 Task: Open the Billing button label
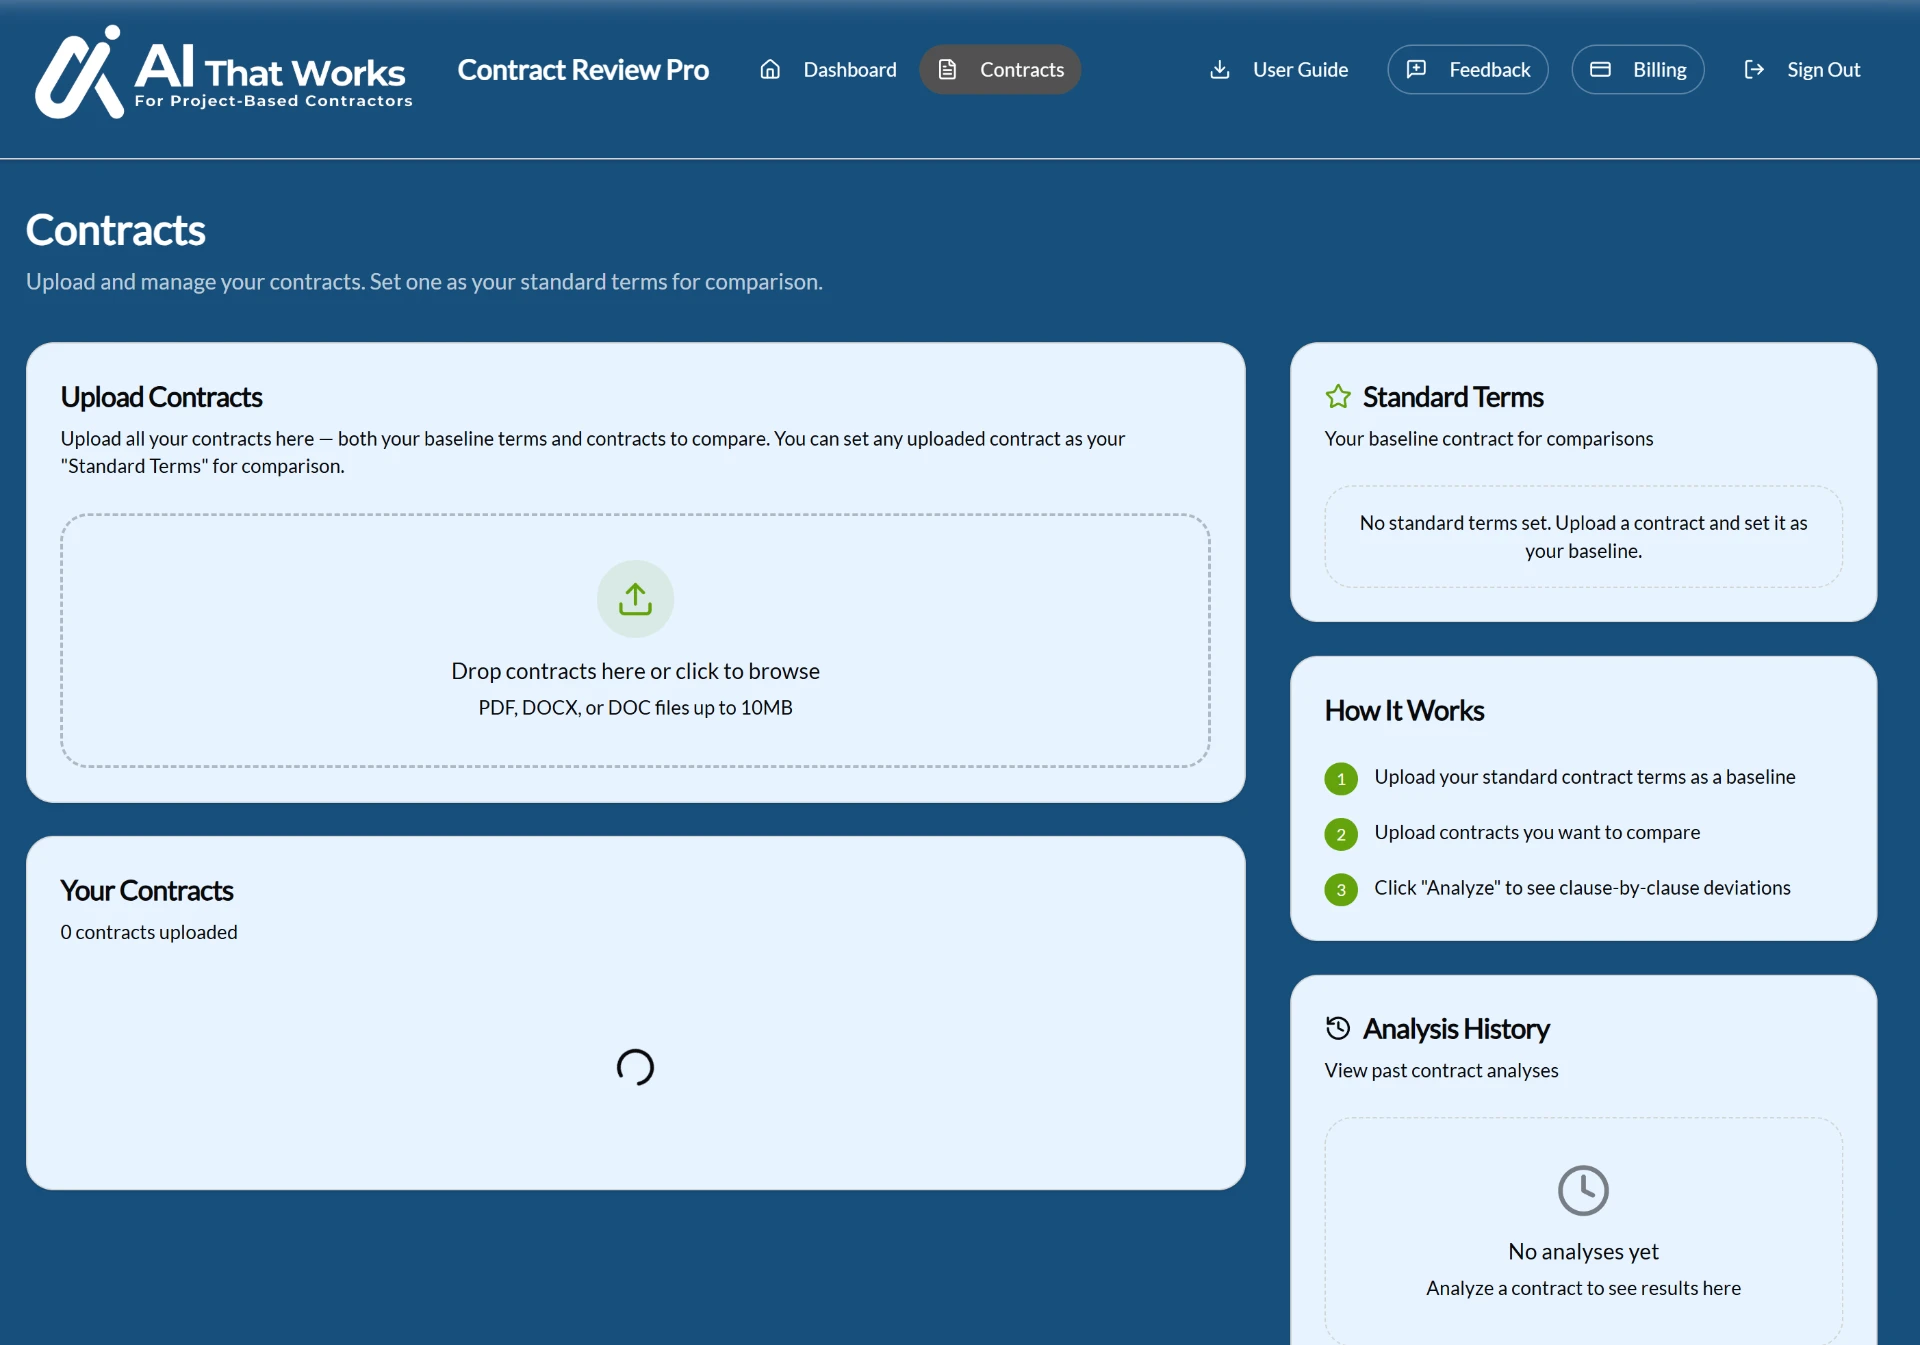point(1660,70)
